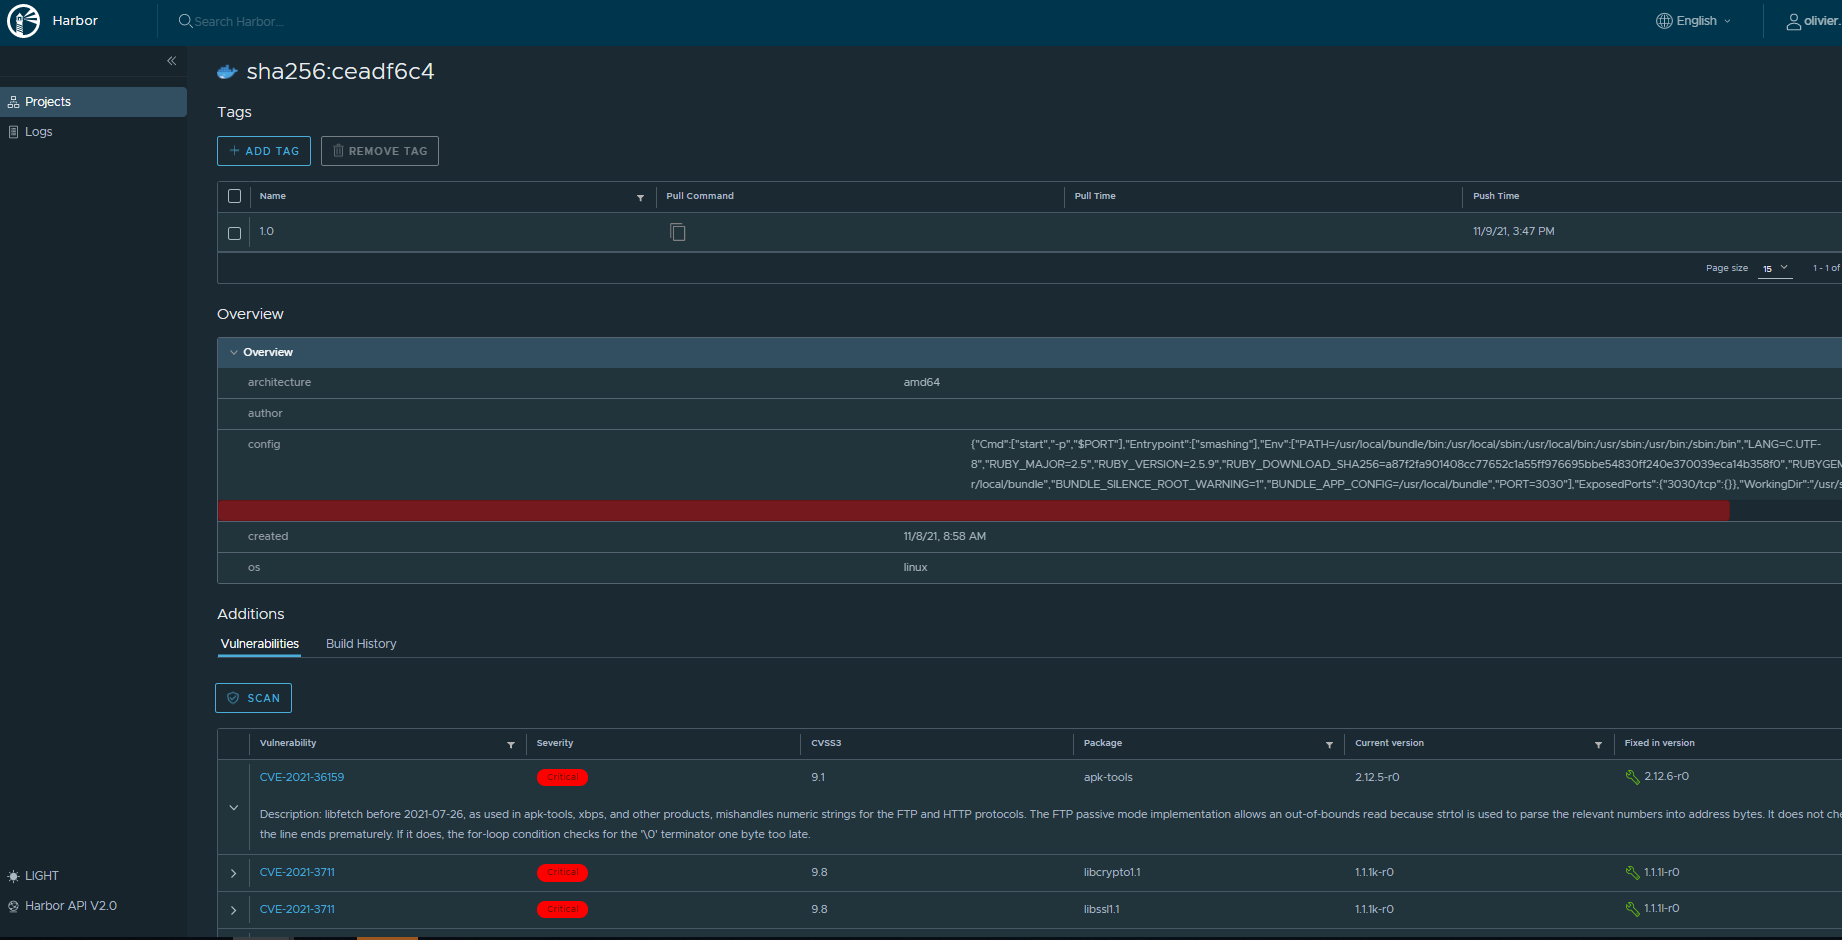
Task: Click Critical badge for CVE-2021-36159
Action: click(x=562, y=777)
